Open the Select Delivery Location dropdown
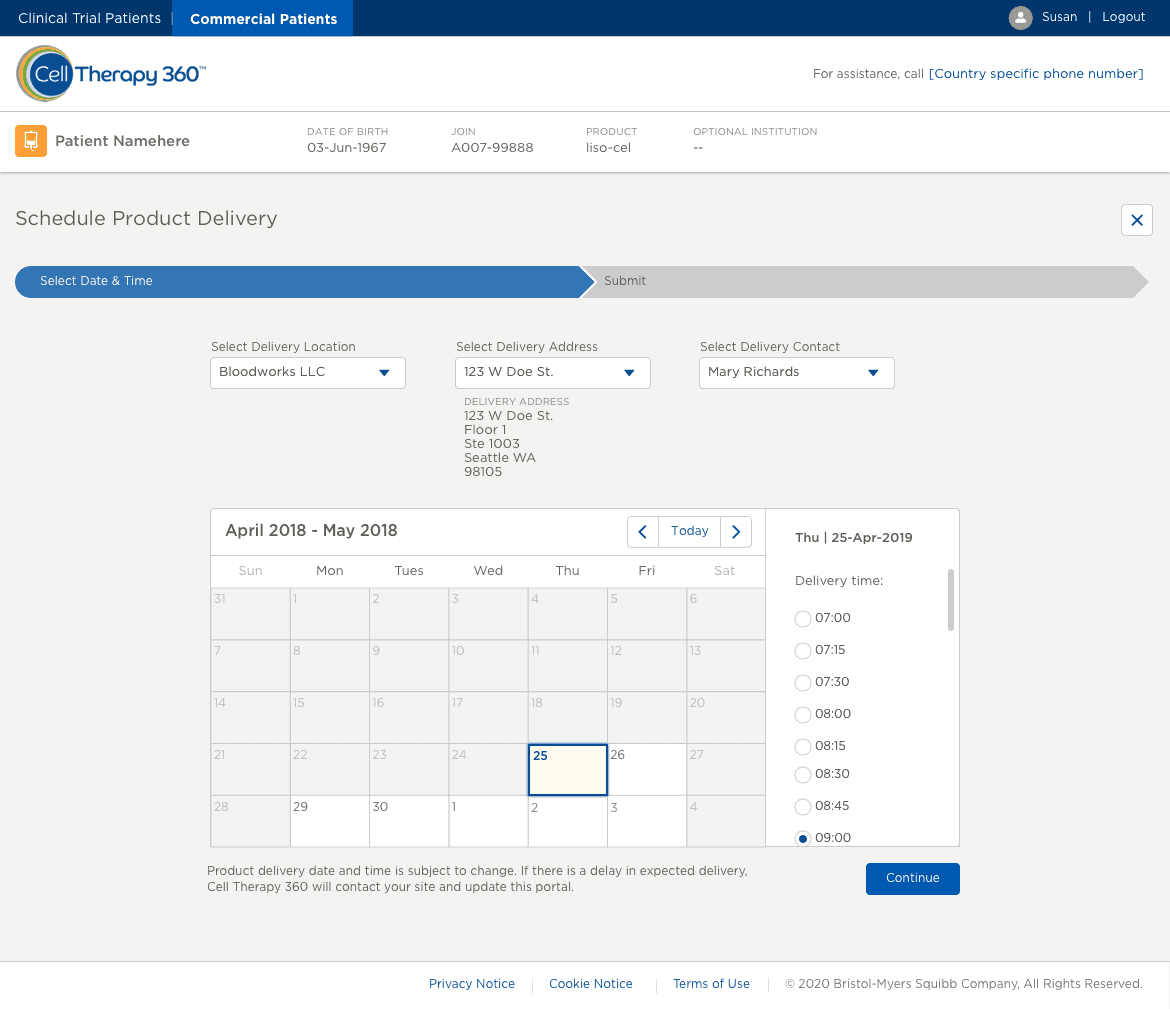Viewport: 1170px width, 1009px height. [307, 372]
